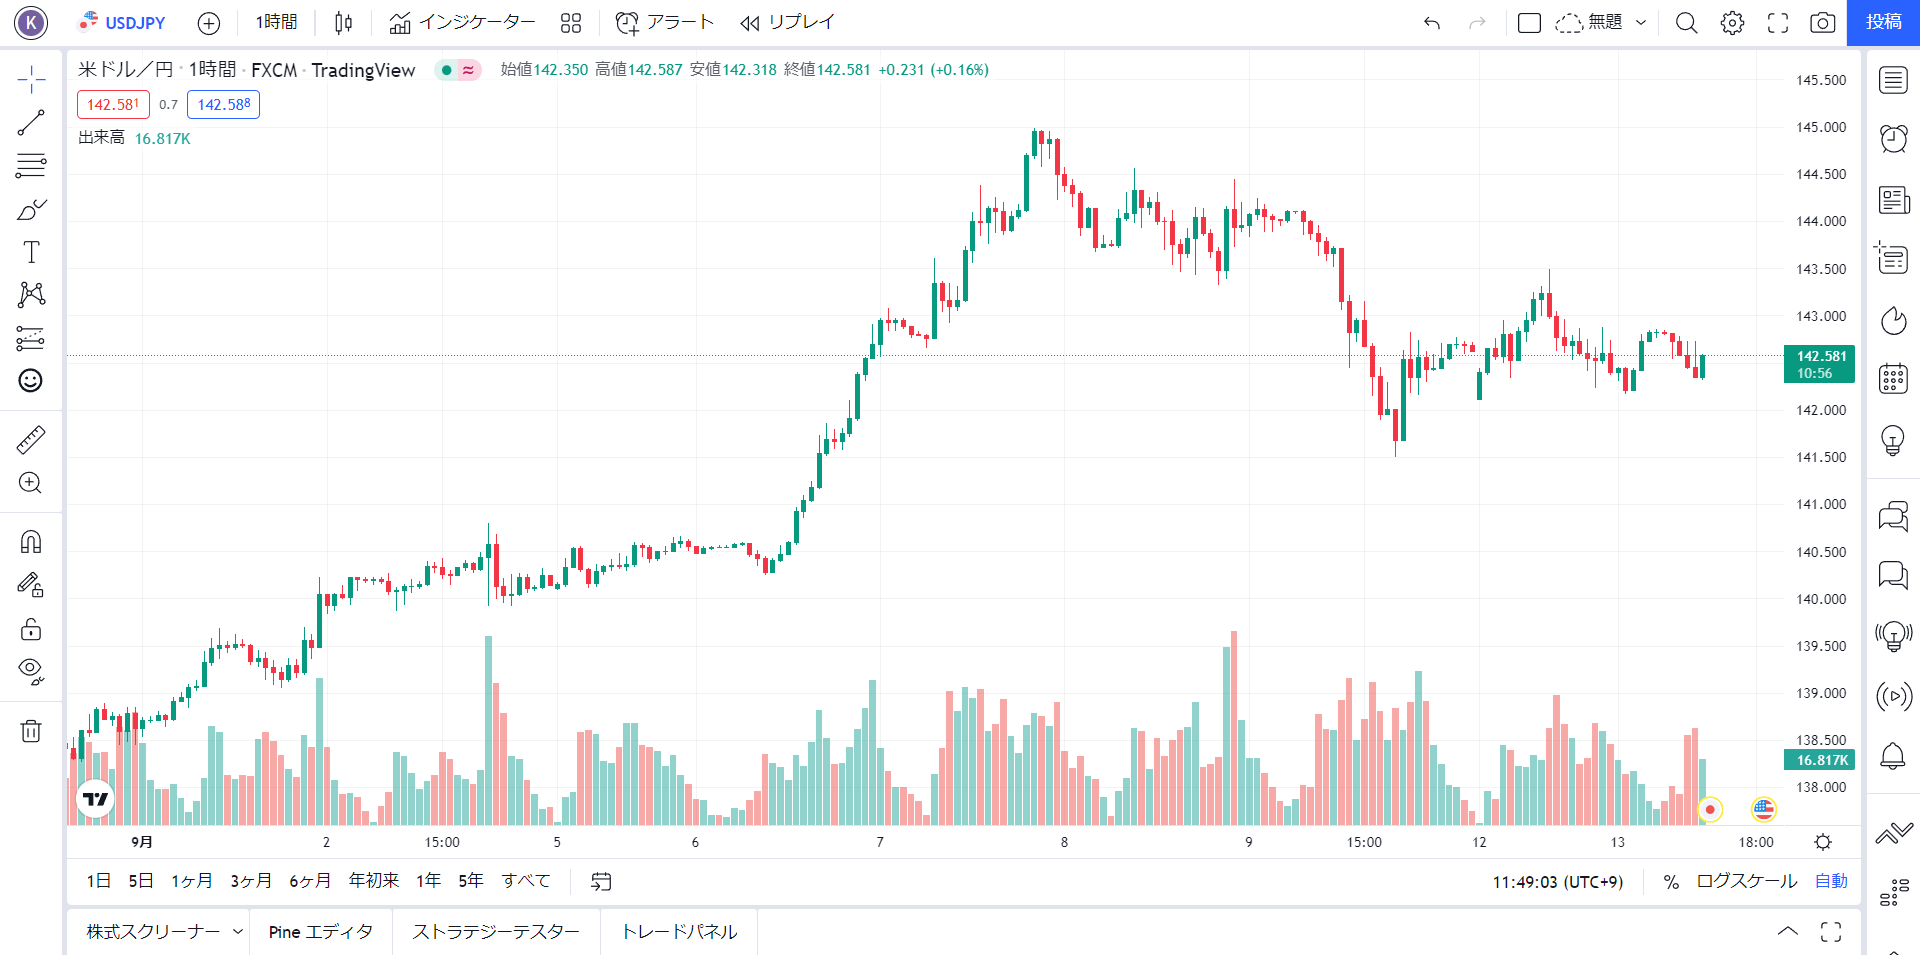Lock all drawing tools
This screenshot has width=1920, height=955.
click(x=31, y=629)
